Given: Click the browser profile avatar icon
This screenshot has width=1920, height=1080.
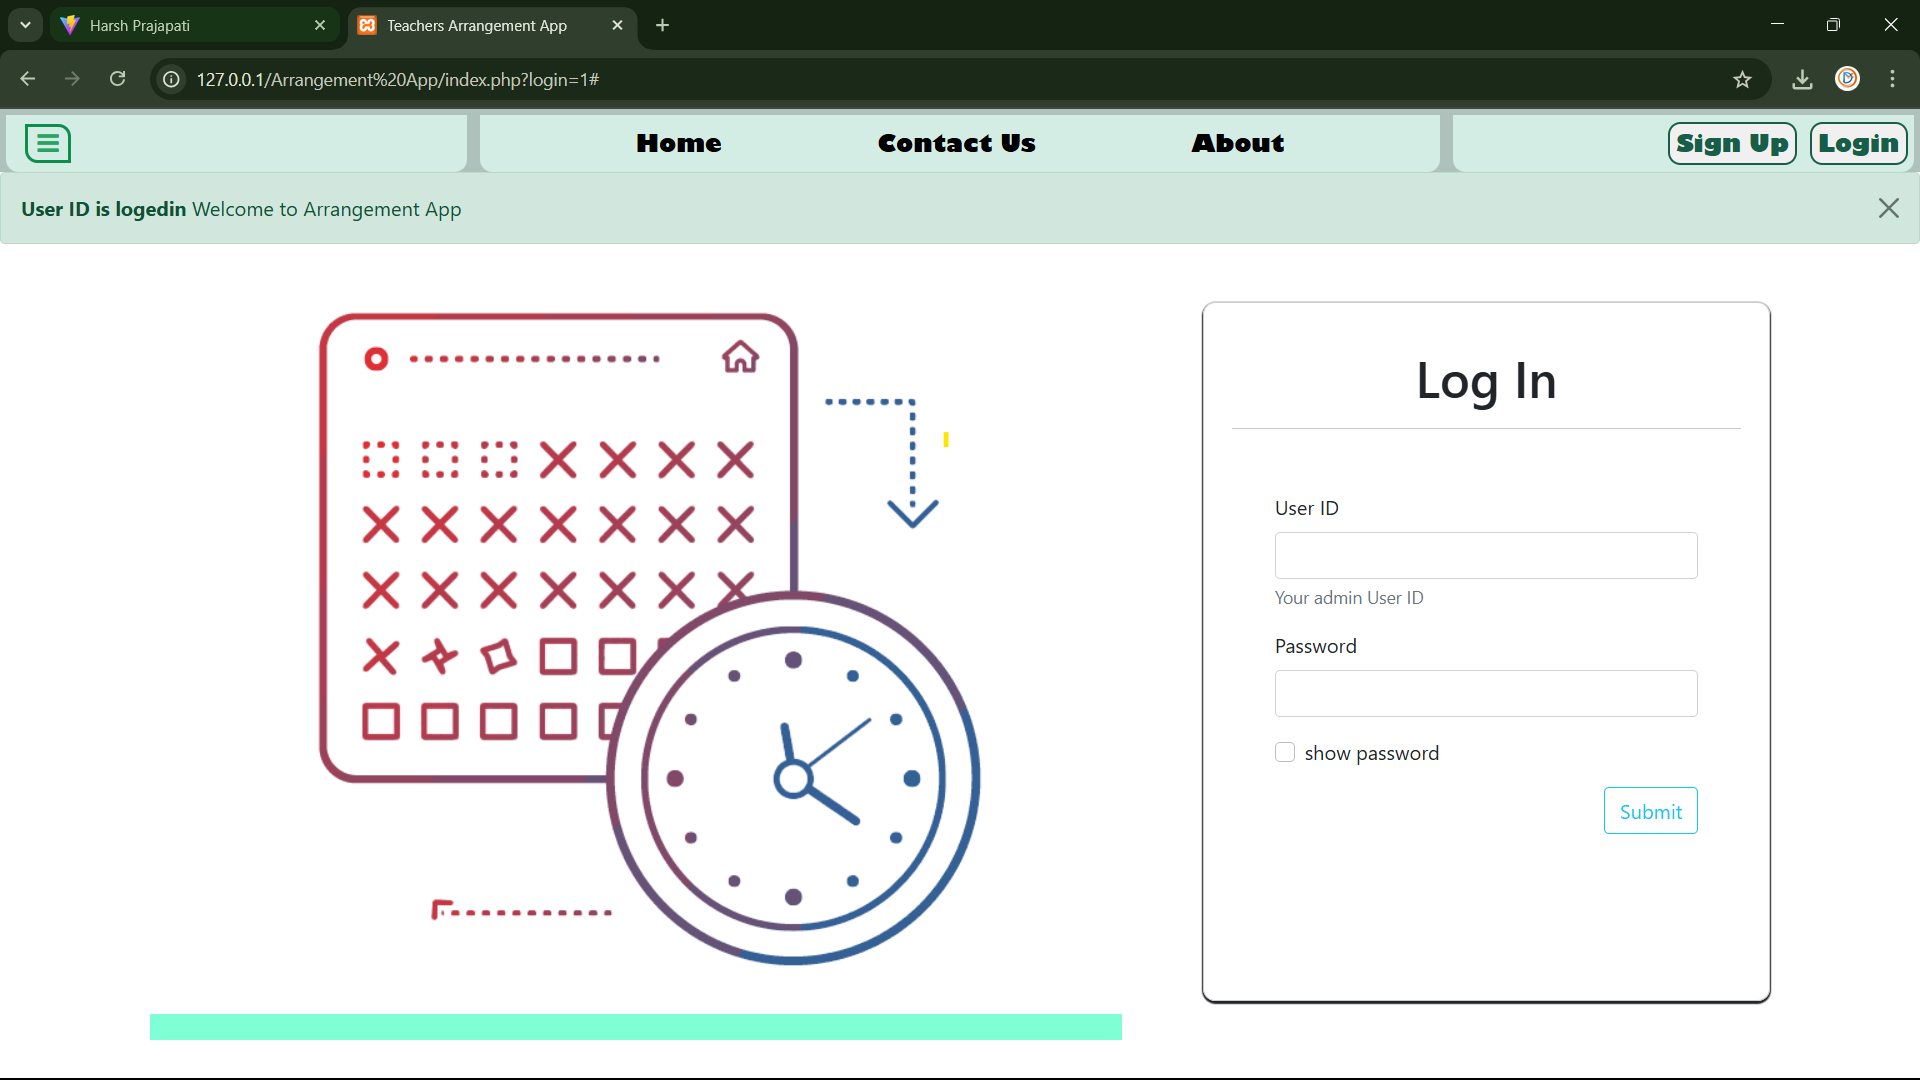Looking at the screenshot, I should (1847, 79).
